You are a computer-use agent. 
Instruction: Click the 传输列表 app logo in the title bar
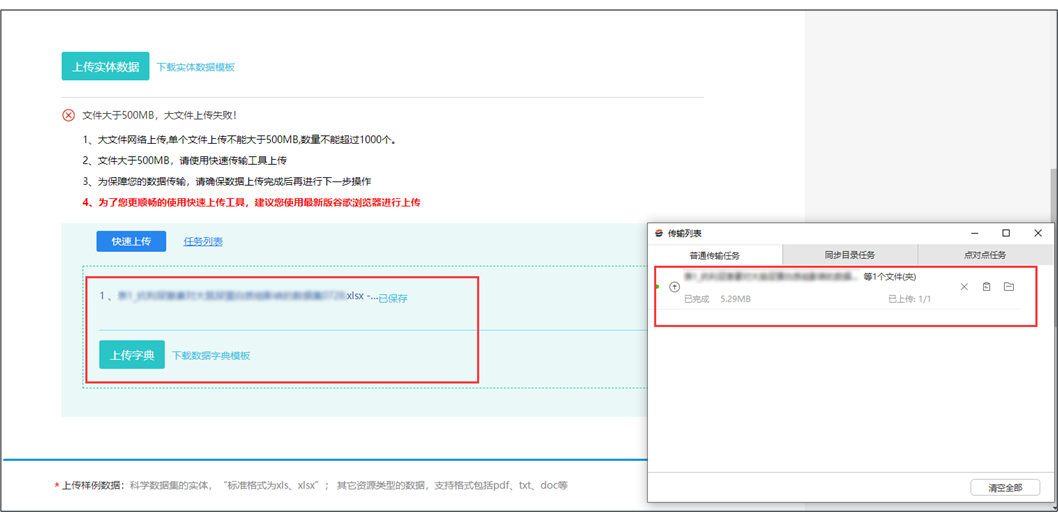point(659,233)
